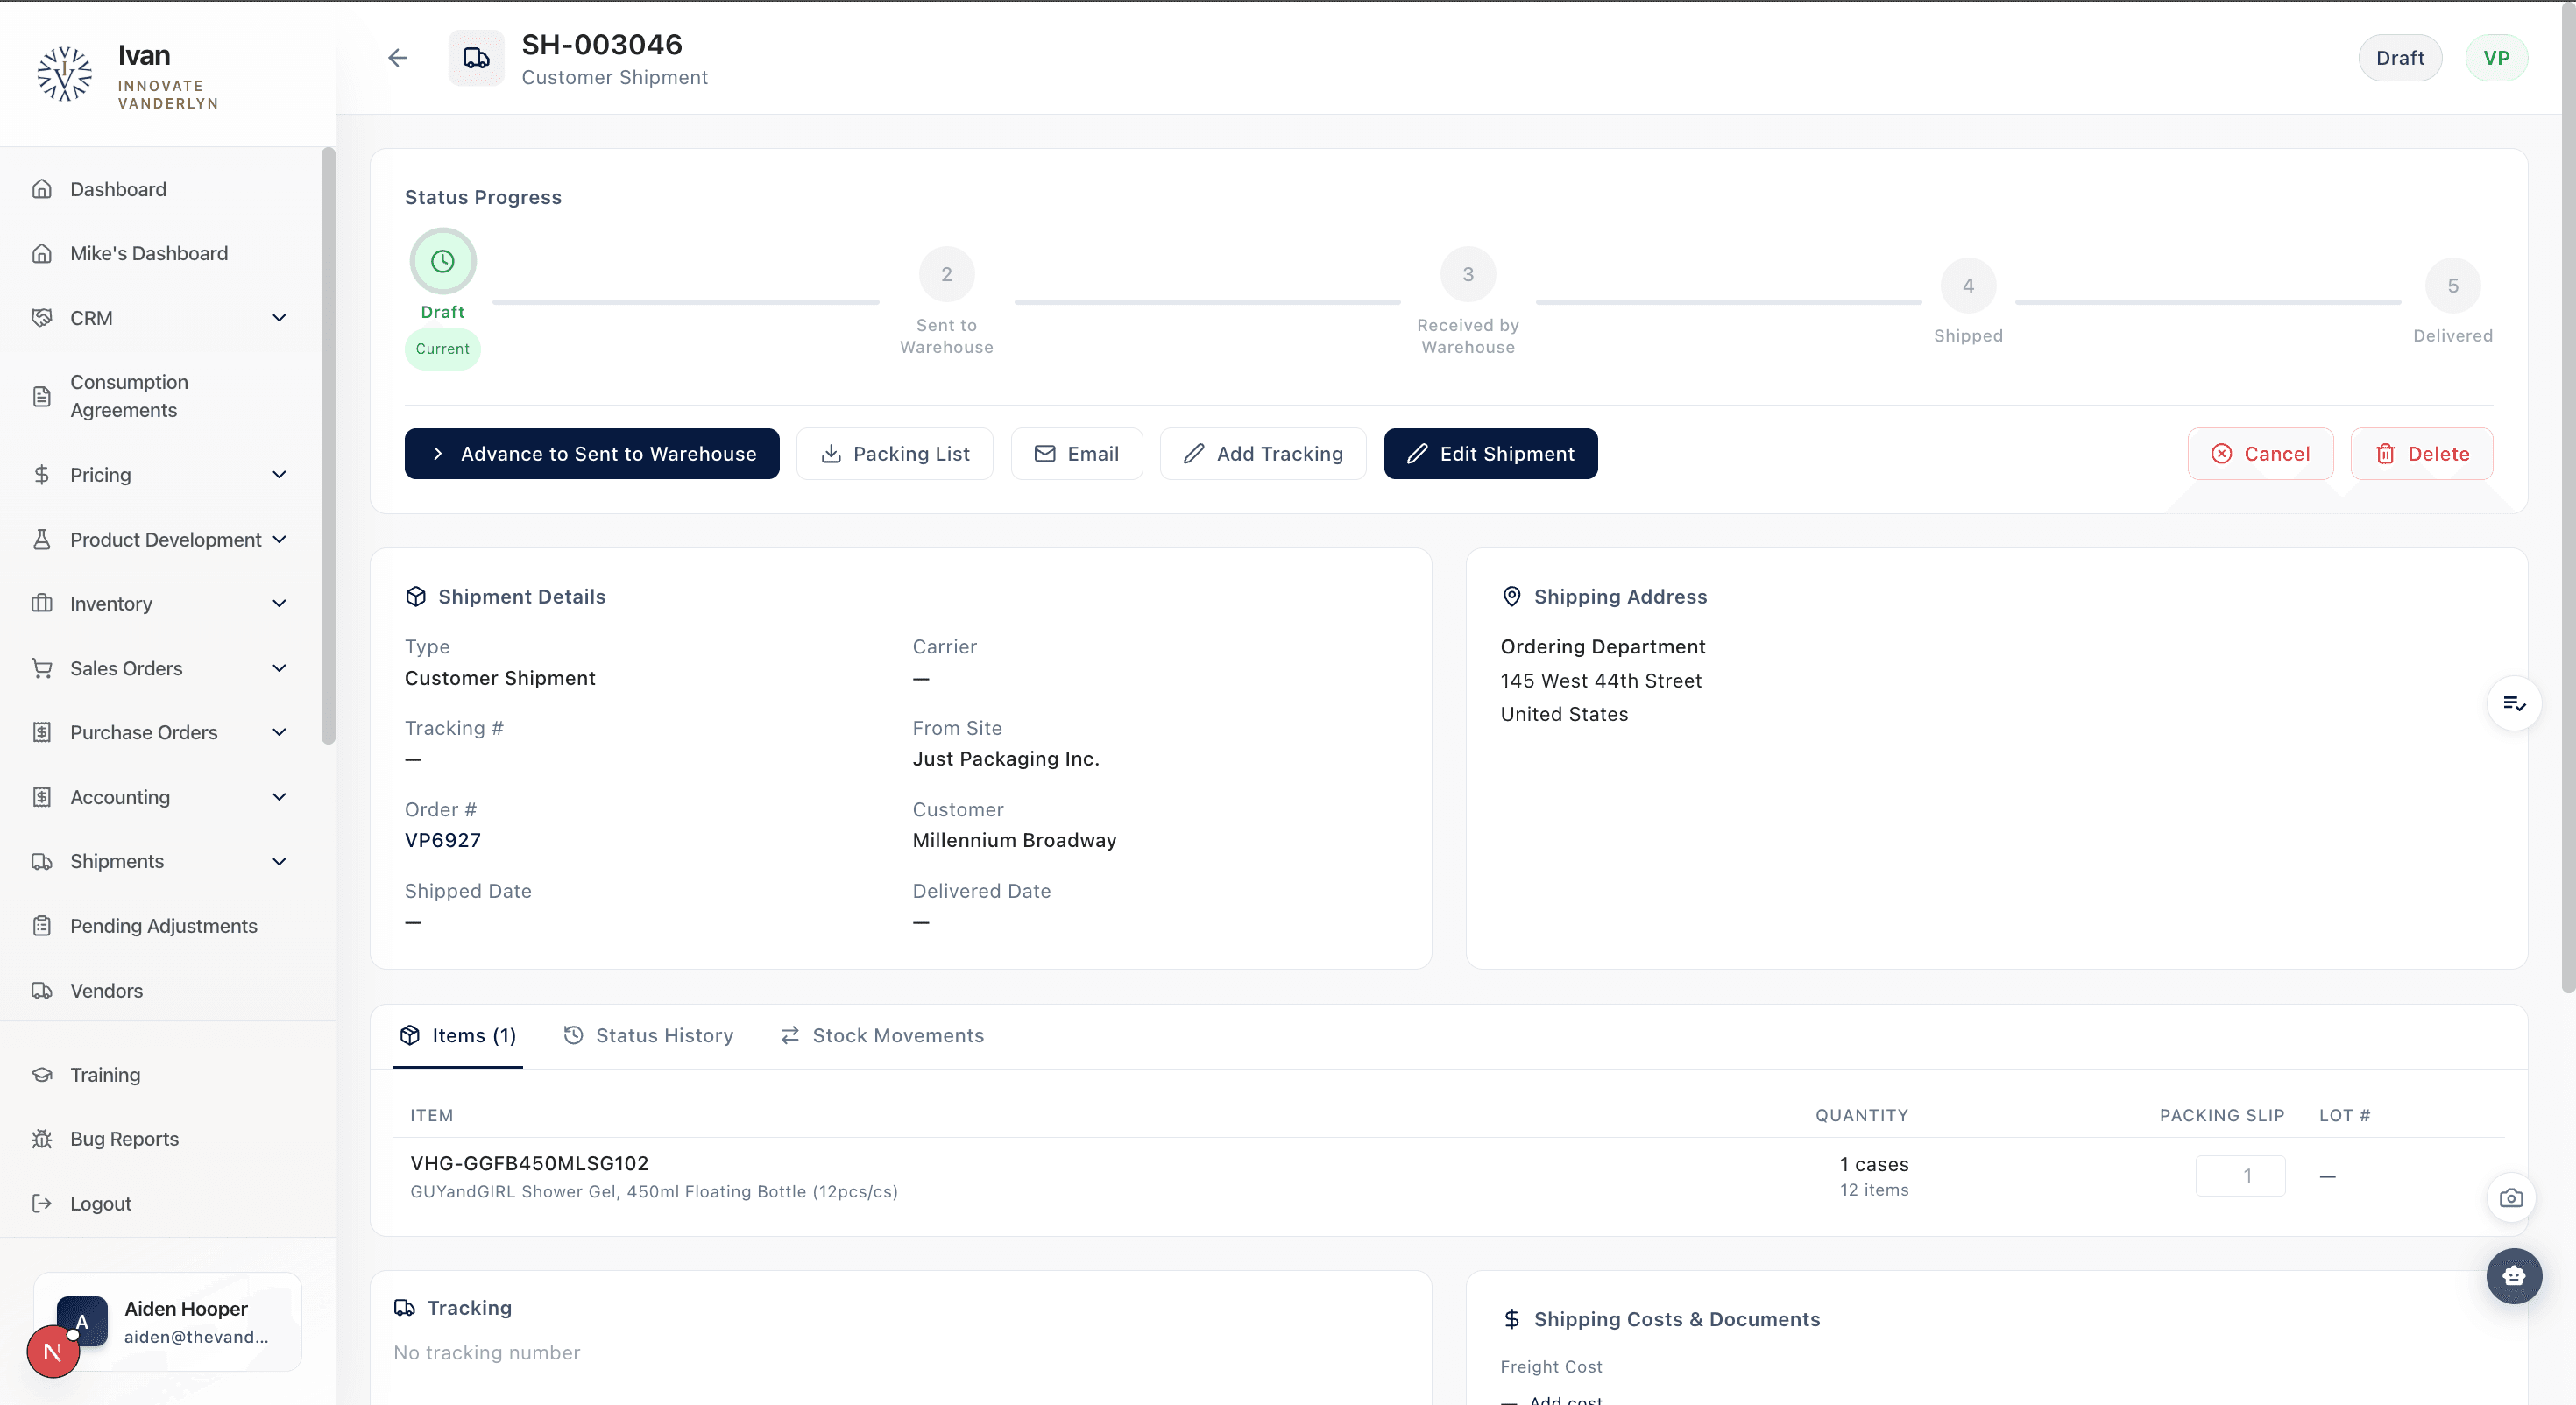
Task: Expand the Shipments menu chevron
Action: (280, 862)
